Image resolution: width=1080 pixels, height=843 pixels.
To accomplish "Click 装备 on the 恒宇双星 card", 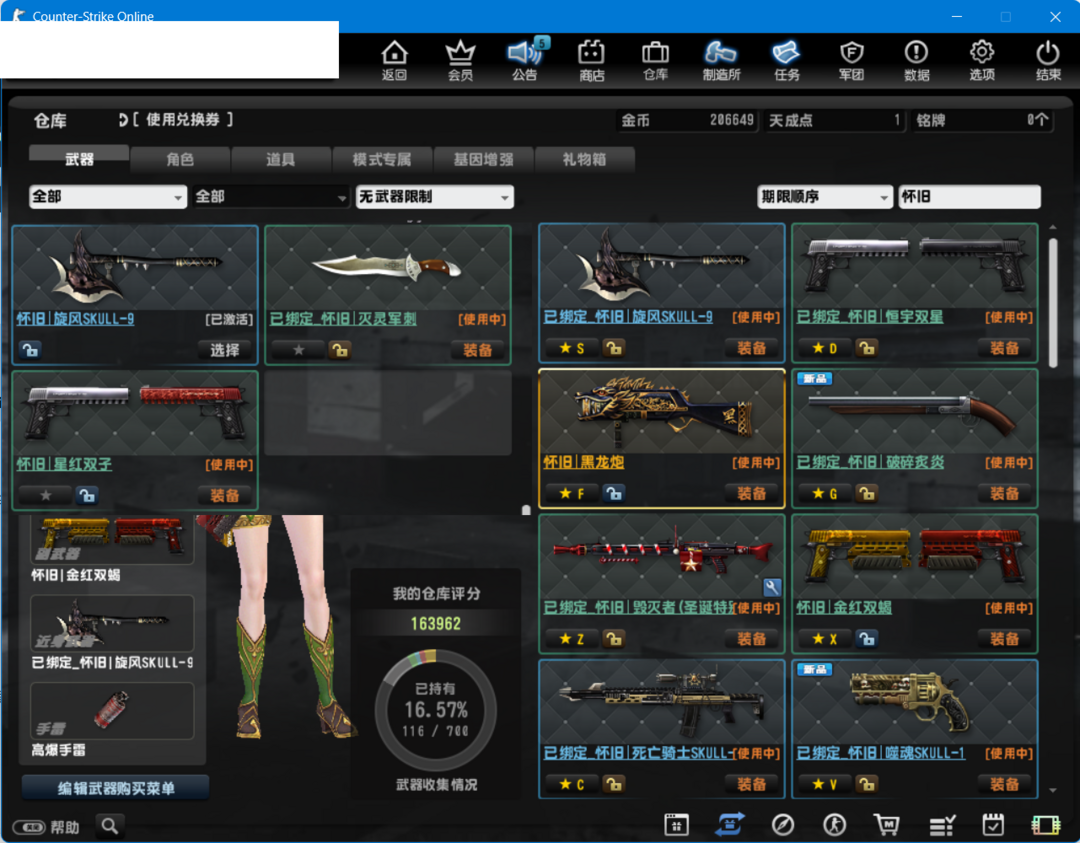I will (x=1004, y=348).
